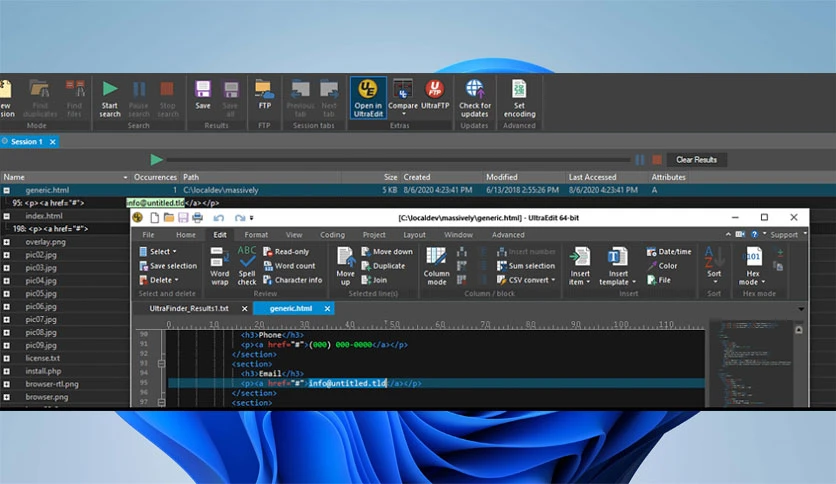Click the undo arrow in UltraEdit title bar

coord(219,217)
